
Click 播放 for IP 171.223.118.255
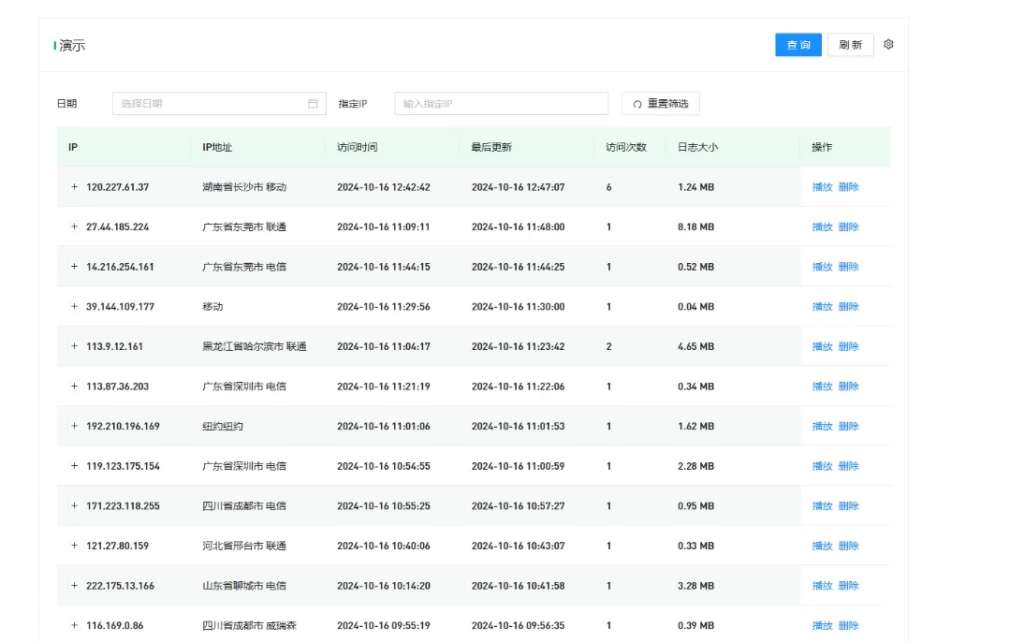(x=823, y=506)
